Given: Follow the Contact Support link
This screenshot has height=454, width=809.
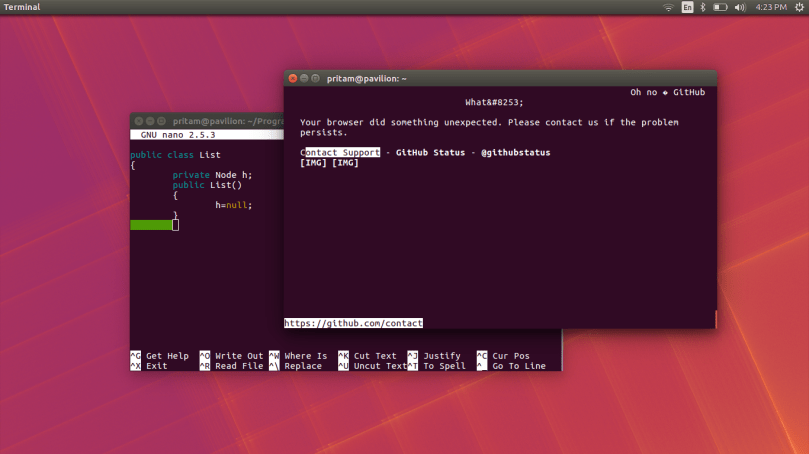Looking at the screenshot, I should 340,153.
